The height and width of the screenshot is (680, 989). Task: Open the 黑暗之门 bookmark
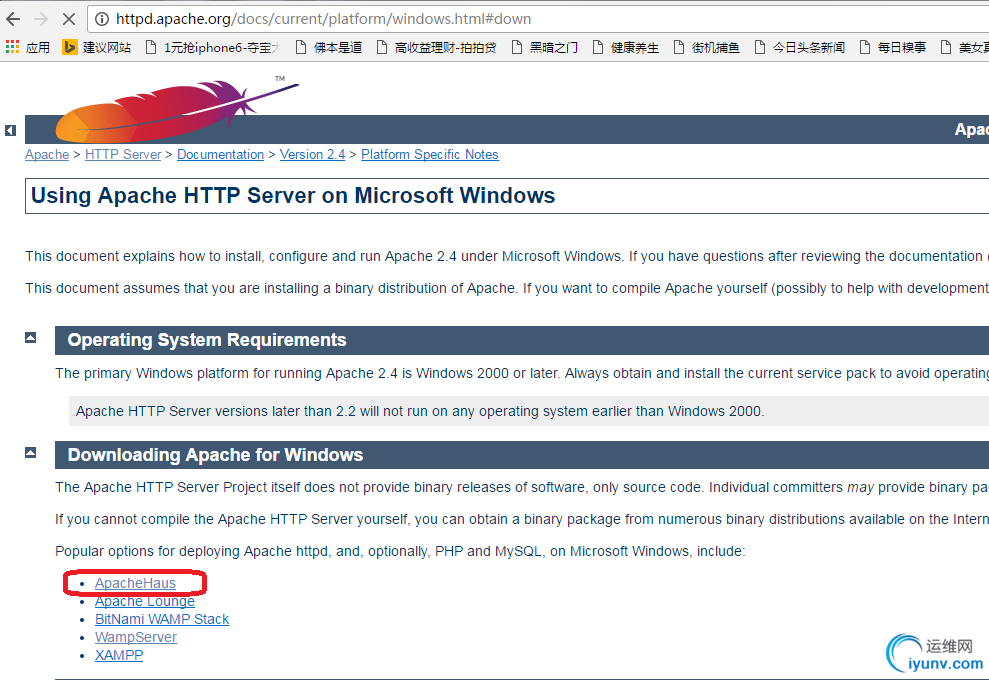click(544, 47)
